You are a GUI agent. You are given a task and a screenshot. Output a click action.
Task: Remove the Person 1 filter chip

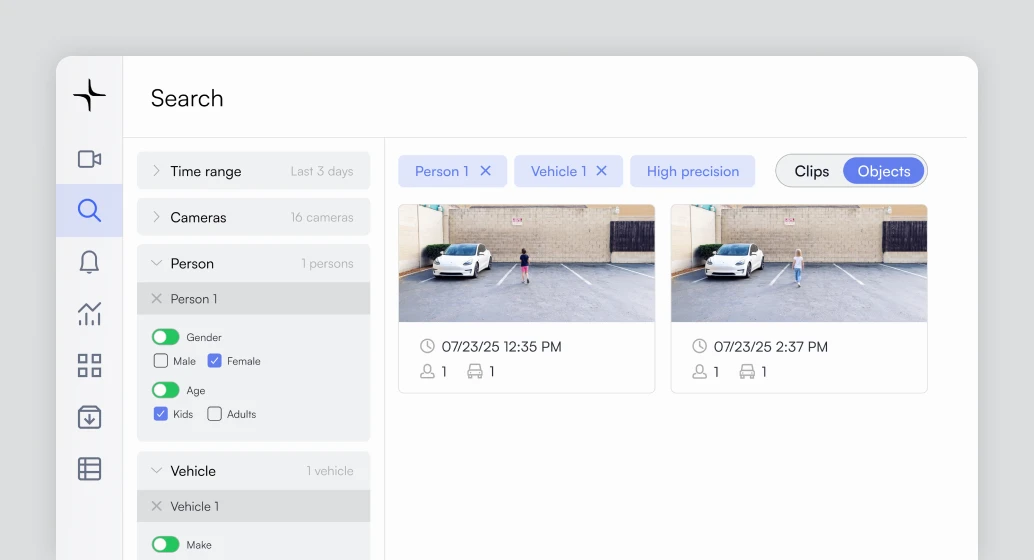(486, 171)
